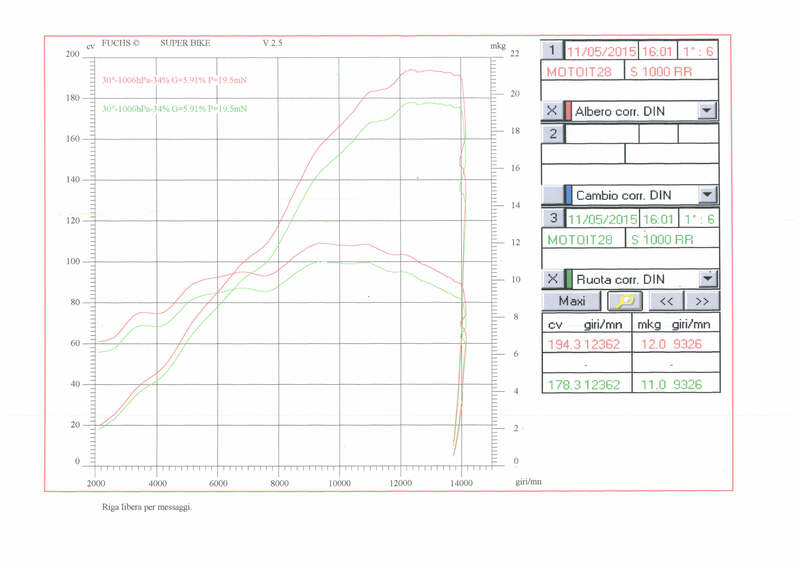Open the Cambio corr. DIN dropdown

(707, 195)
